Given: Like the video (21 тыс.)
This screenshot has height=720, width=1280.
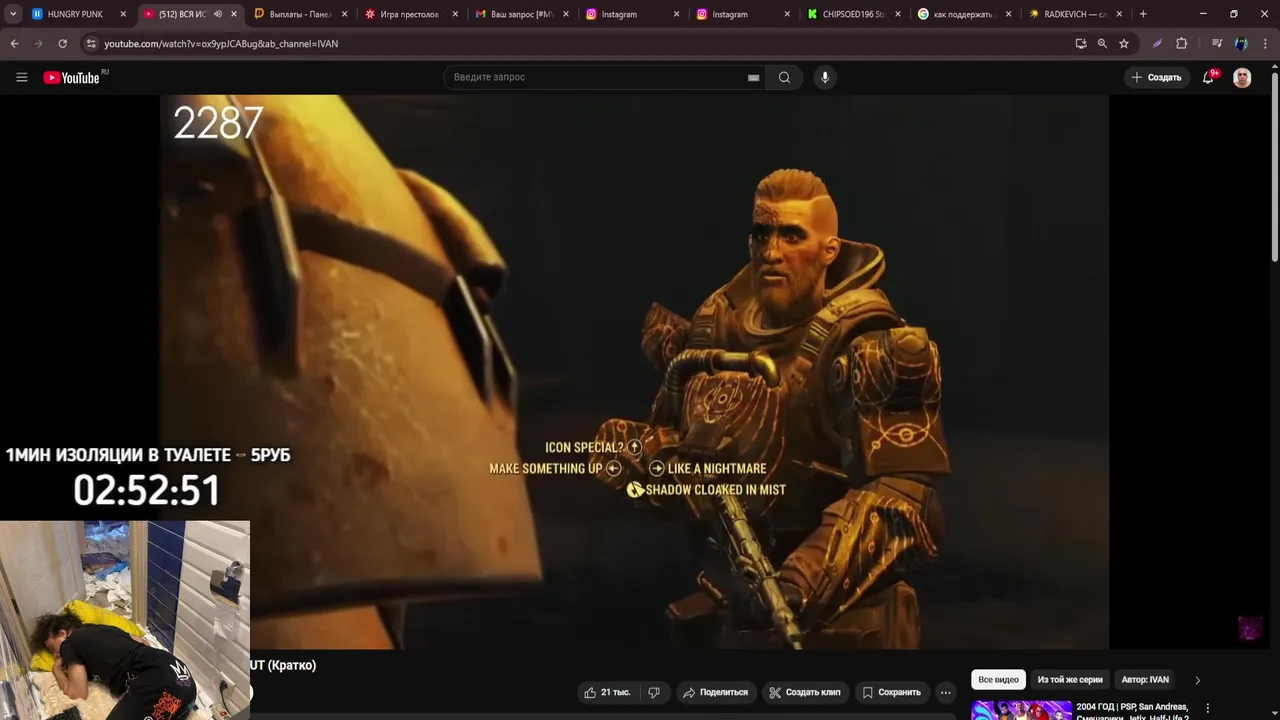Looking at the screenshot, I should [x=607, y=692].
